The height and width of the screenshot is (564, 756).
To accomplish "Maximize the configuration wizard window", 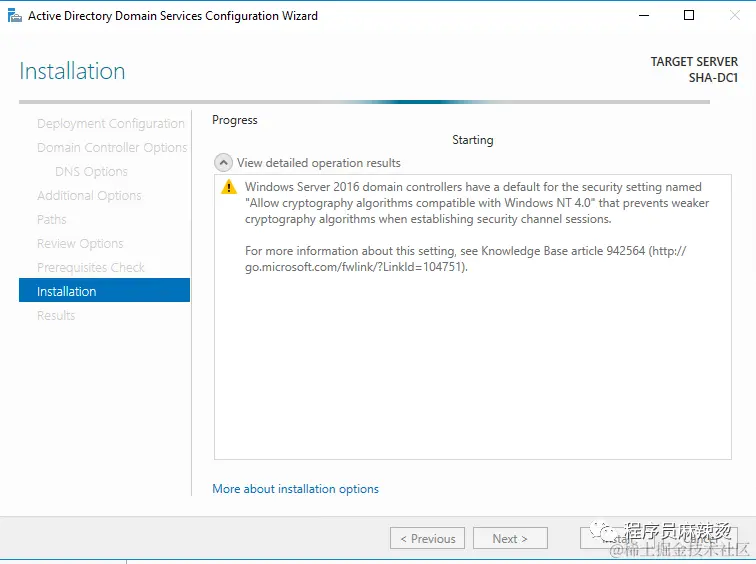I will (689, 16).
